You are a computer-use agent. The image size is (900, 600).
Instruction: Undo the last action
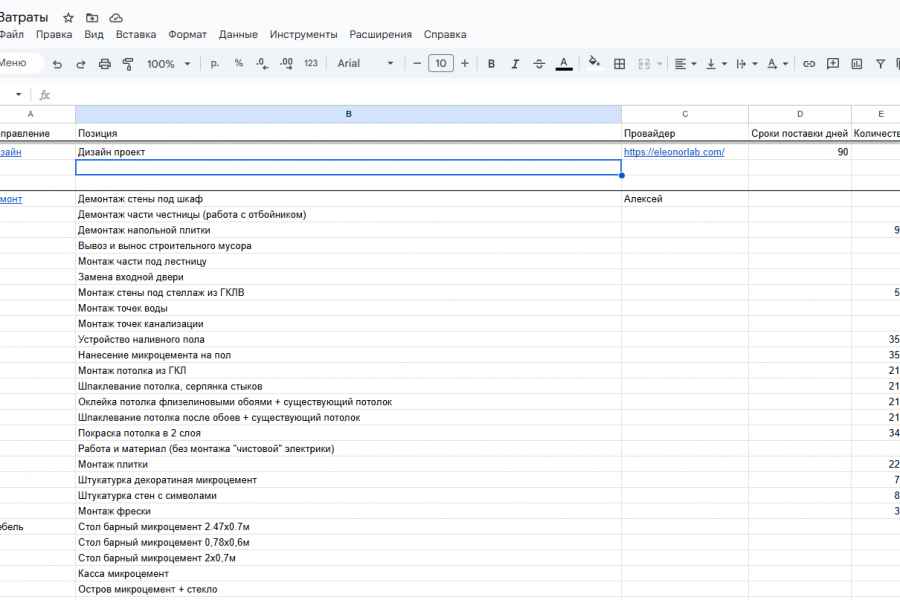[57, 64]
